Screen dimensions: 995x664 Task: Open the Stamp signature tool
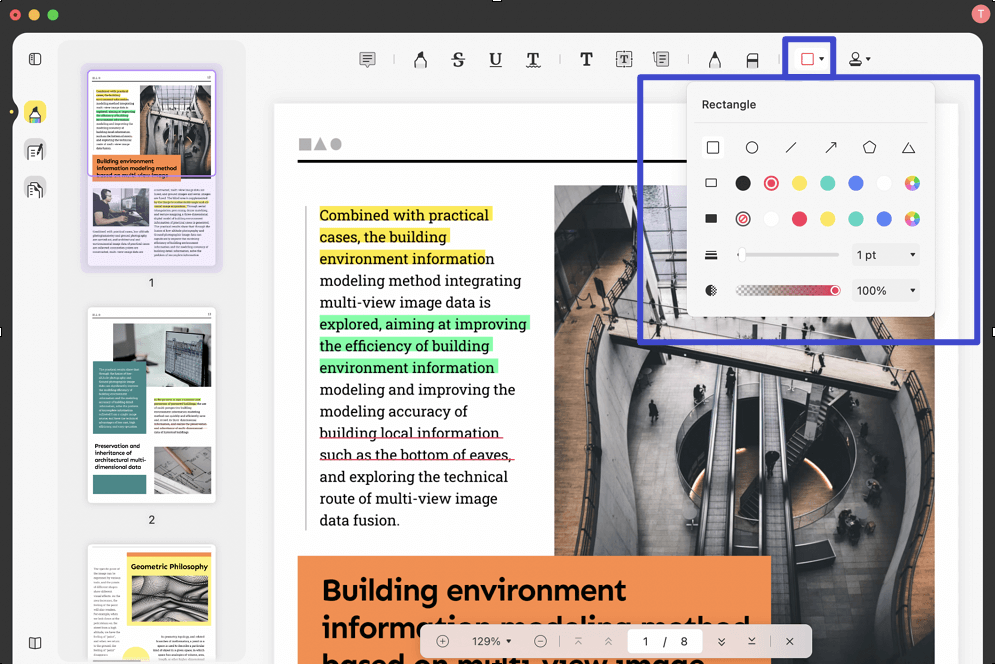(858, 59)
